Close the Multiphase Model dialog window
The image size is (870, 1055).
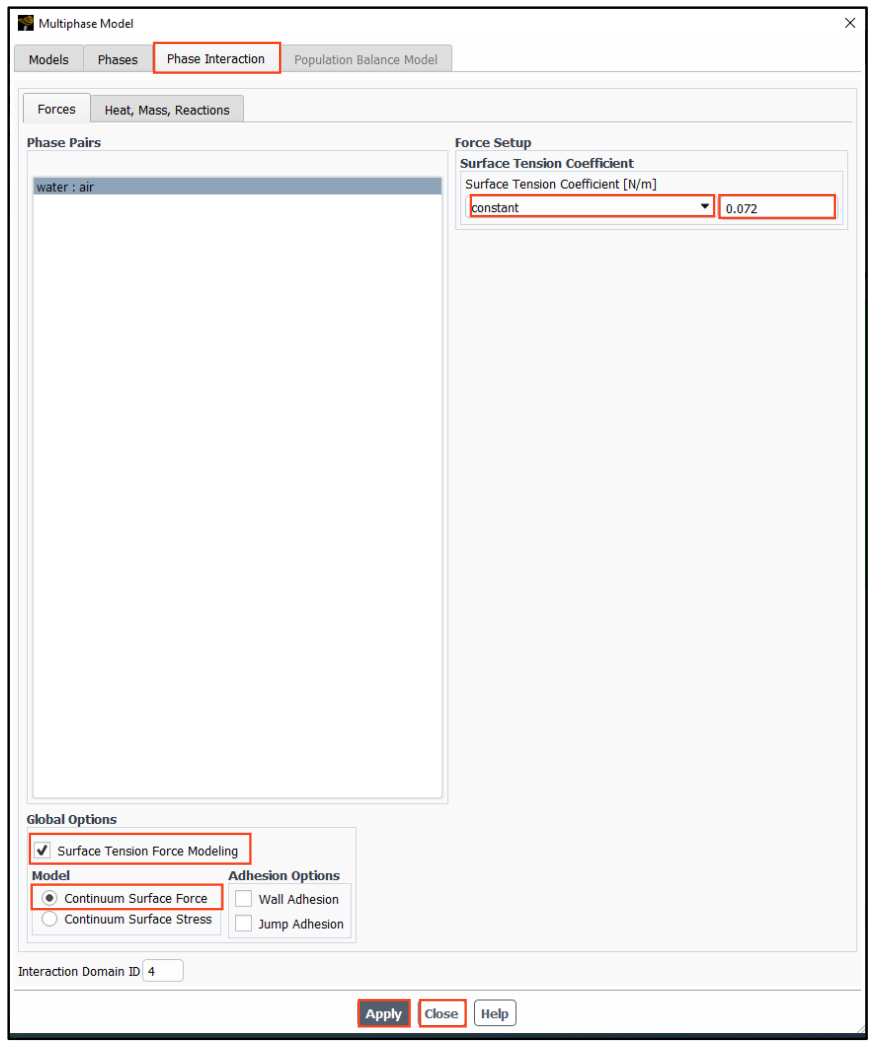point(850,23)
